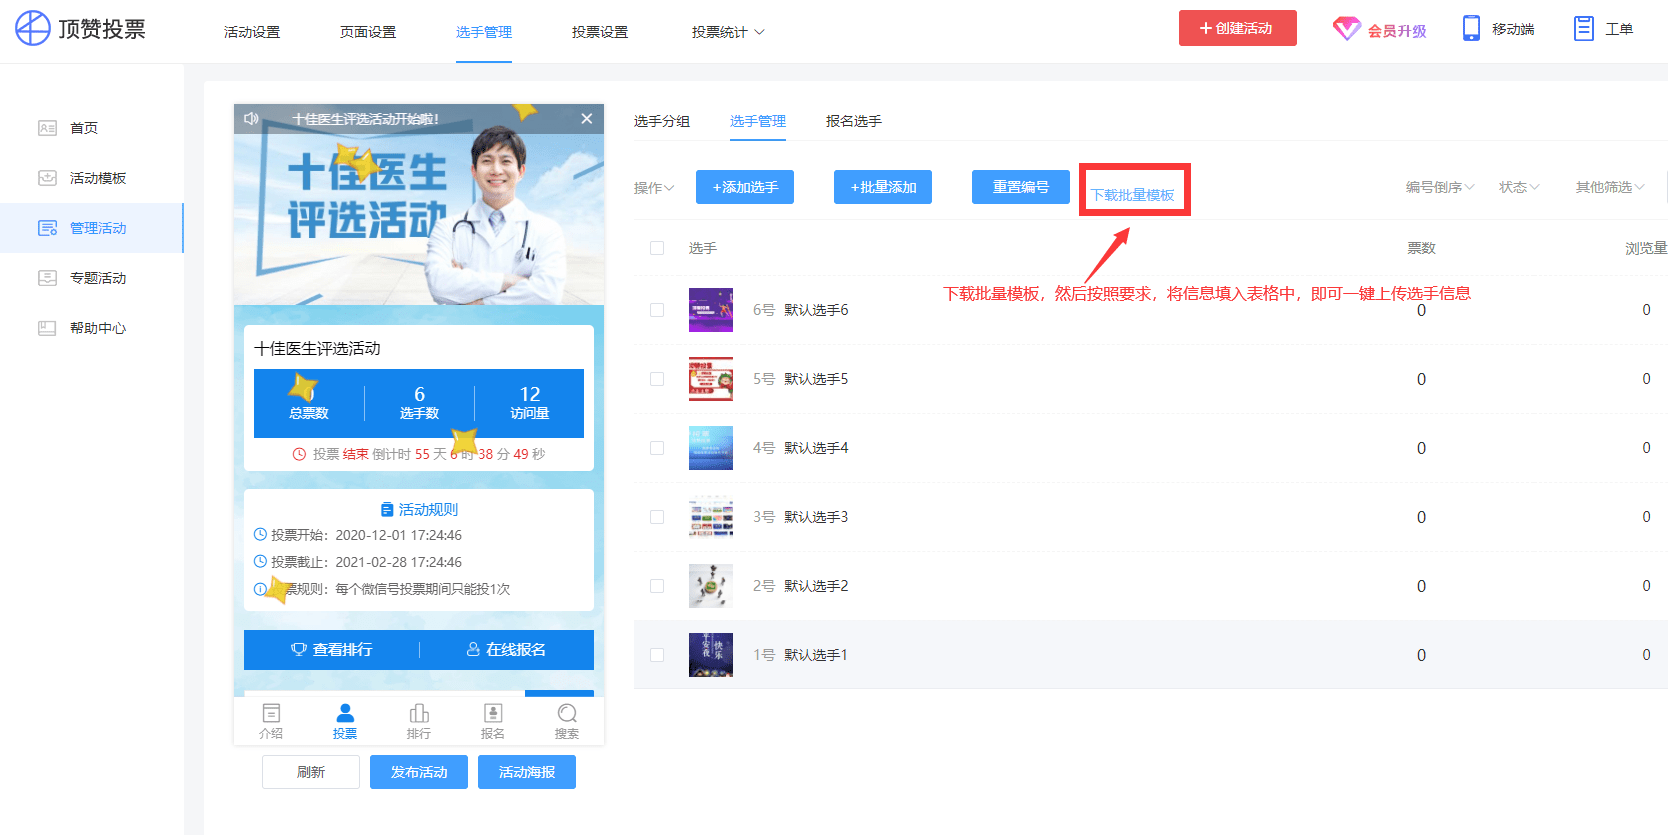Check the box for 默认选手6

pyautogui.click(x=657, y=310)
